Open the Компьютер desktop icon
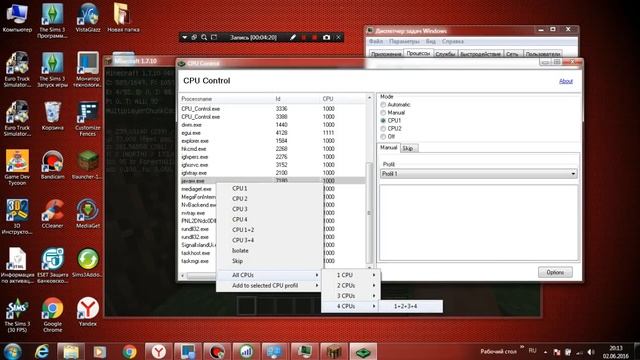Image resolution: width=640 pixels, height=360 pixels. coord(17,18)
